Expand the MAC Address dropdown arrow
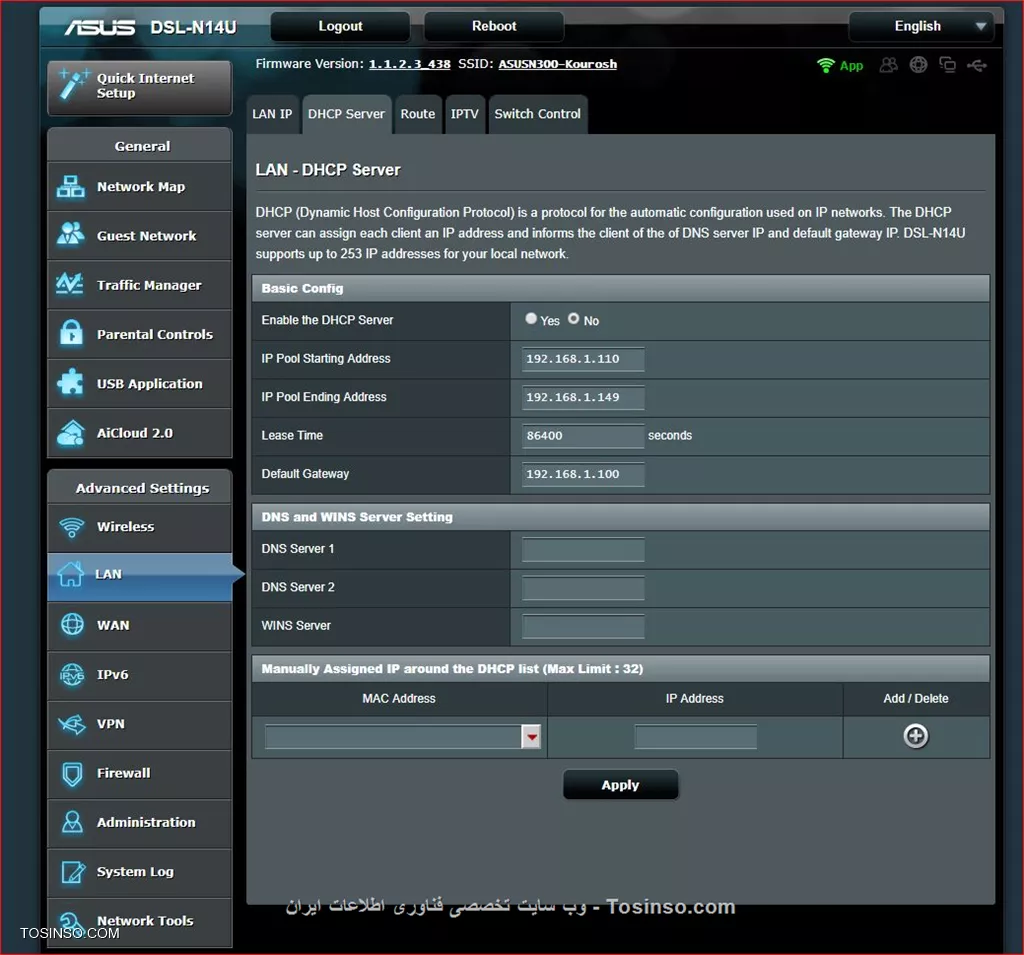Image resolution: width=1024 pixels, height=955 pixels. click(x=532, y=737)
